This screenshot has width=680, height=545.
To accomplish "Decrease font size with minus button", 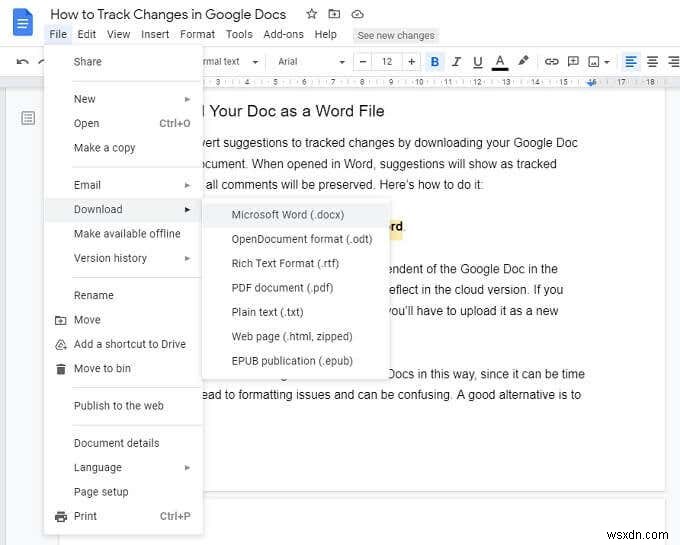I will 363,62.
